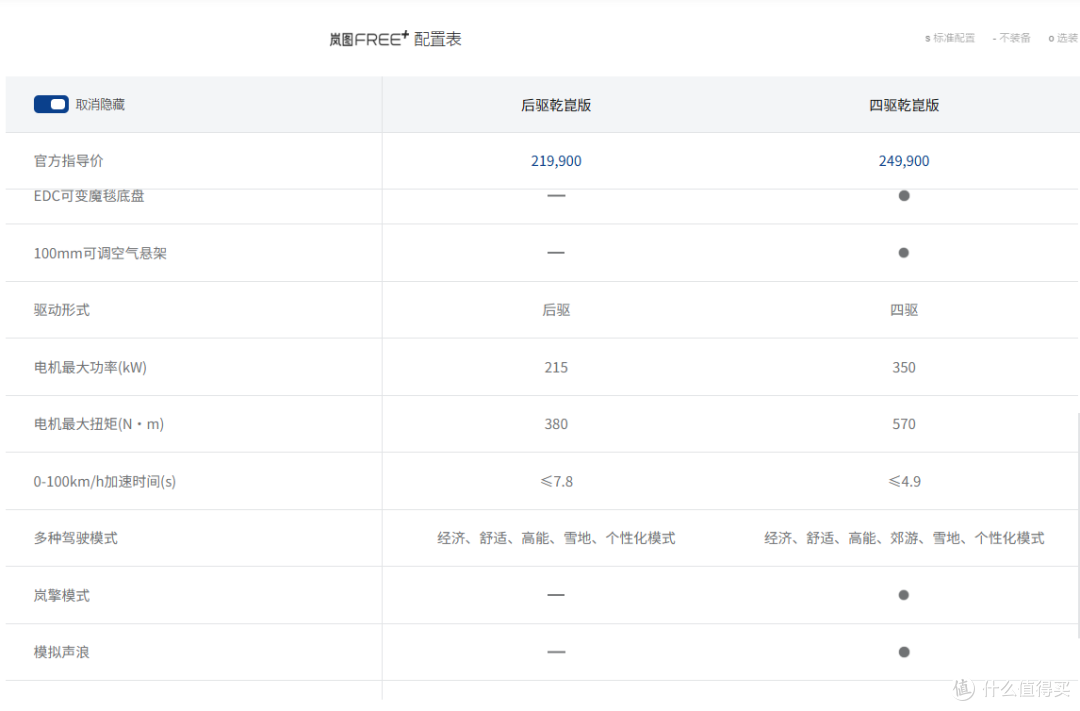Click the 标准配置 legend entry
This screenshot has width=1080, height=711.
(949, 38)
